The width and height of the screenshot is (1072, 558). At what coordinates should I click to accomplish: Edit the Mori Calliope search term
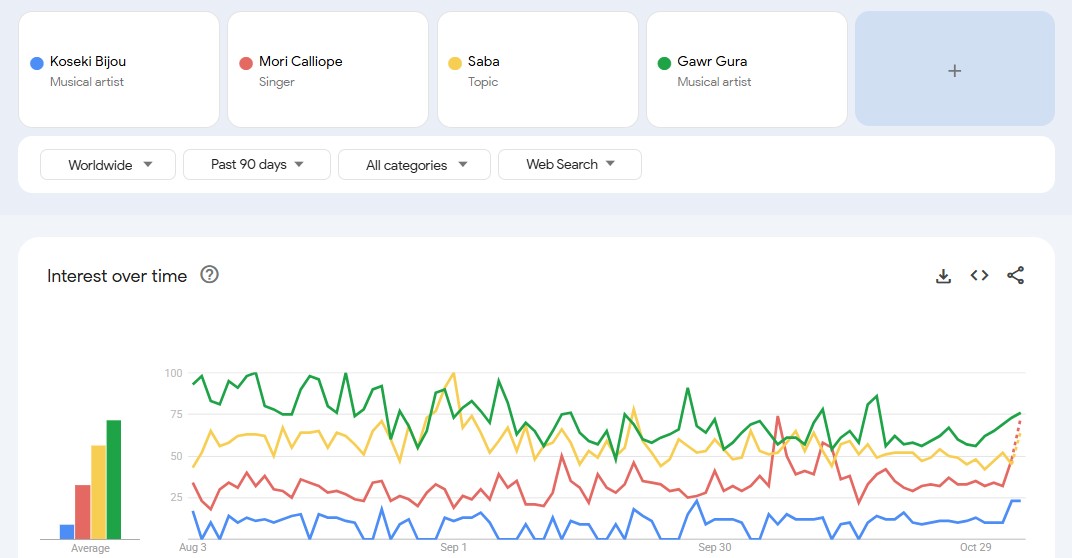coord(300,62)
